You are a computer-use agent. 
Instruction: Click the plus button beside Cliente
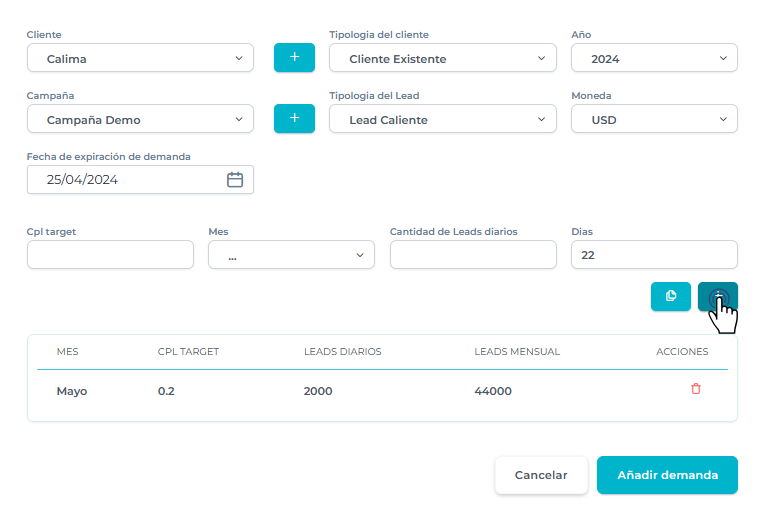[294, 58]
